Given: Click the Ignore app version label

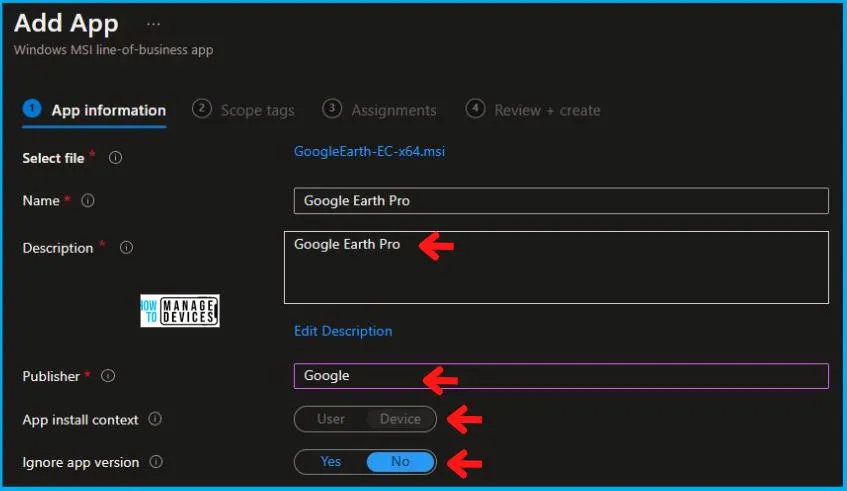Looking at the screenshot, I should click(81, 462).
